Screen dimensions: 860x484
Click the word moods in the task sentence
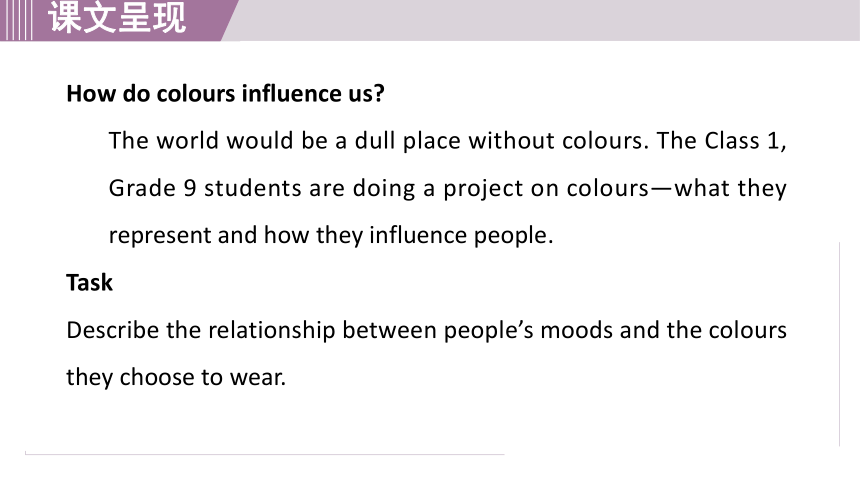[x=576, y=330]
